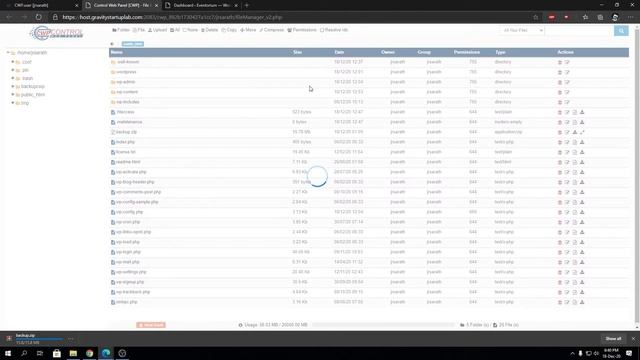Click the delete trash icon for wp-admin row
Screen dimensions: 640x360
click(x=560, y=82)
